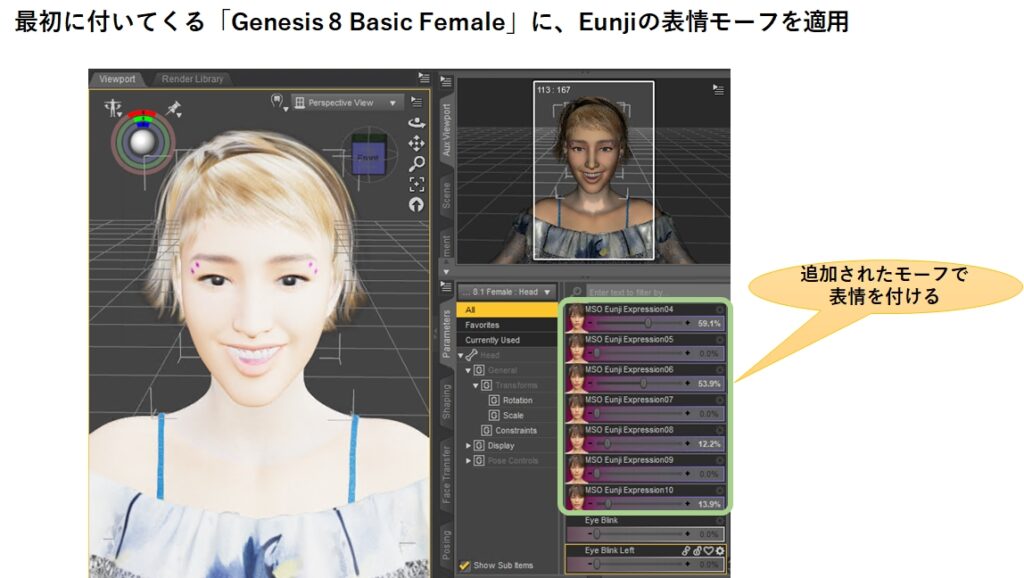Open the Shaping side tab
This screenshot has width=1024, height=578.
[x=446, y=400]
